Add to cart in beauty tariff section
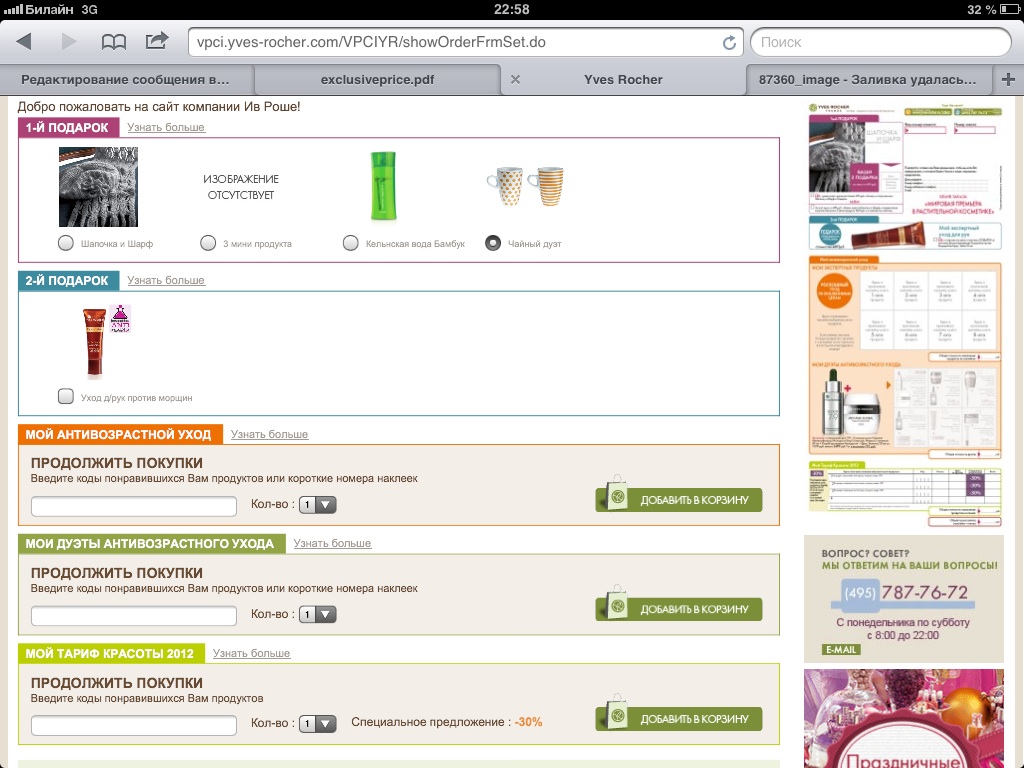The width and height of the screenshot is (1024, 768). coord(679,719)
